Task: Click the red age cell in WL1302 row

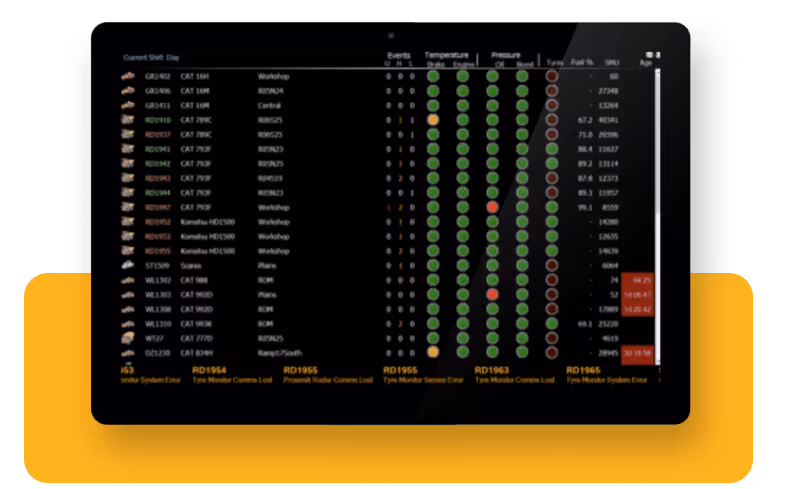Action: pos(637,280)
